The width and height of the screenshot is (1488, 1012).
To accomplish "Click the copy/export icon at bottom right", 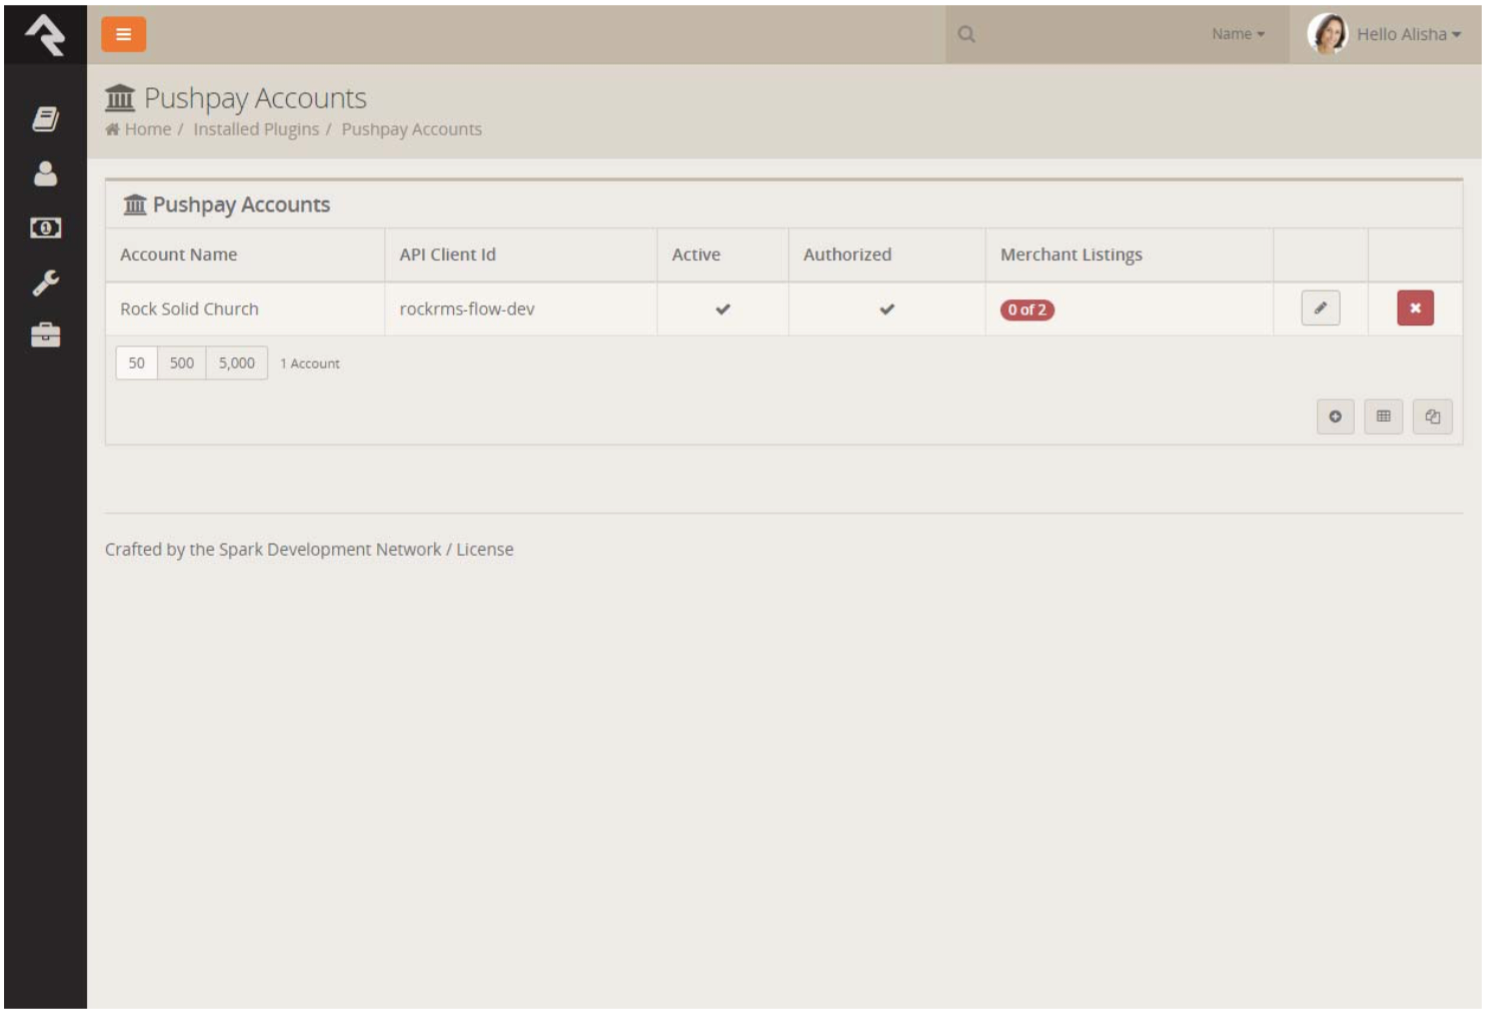I will [1432, 417].
